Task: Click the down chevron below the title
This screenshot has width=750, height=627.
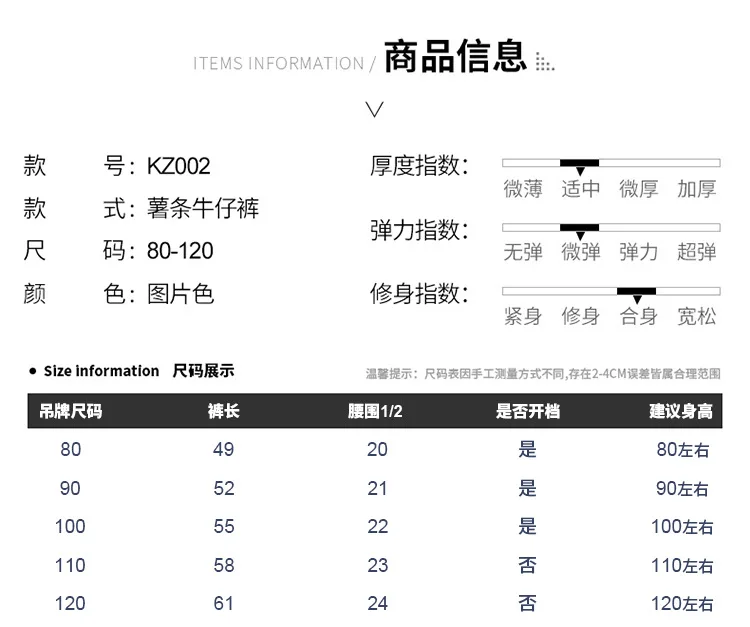Action: [x=375, y=110]
